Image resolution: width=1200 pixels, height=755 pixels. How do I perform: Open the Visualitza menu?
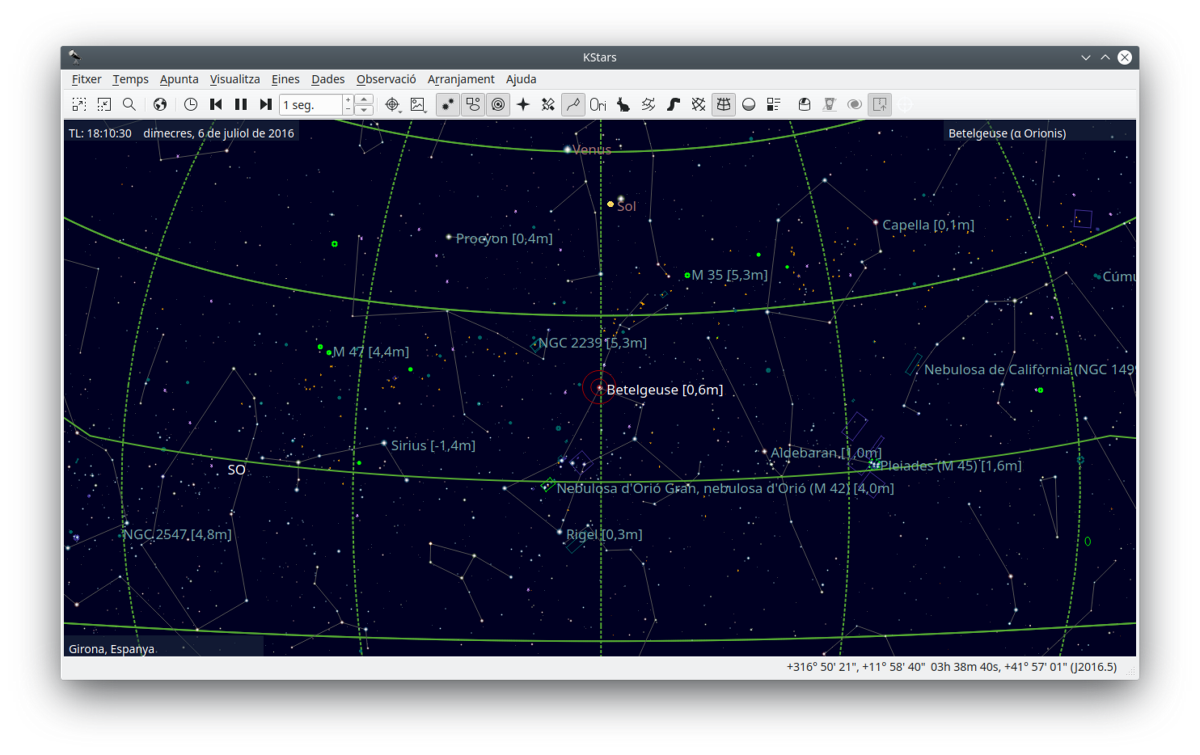[235, 79]
